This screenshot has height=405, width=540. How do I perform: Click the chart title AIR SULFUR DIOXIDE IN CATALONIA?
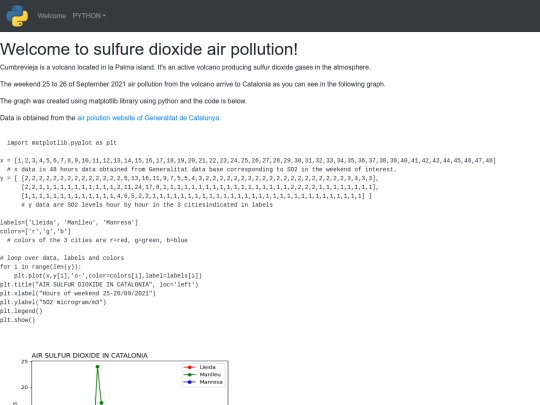[90, 355]
